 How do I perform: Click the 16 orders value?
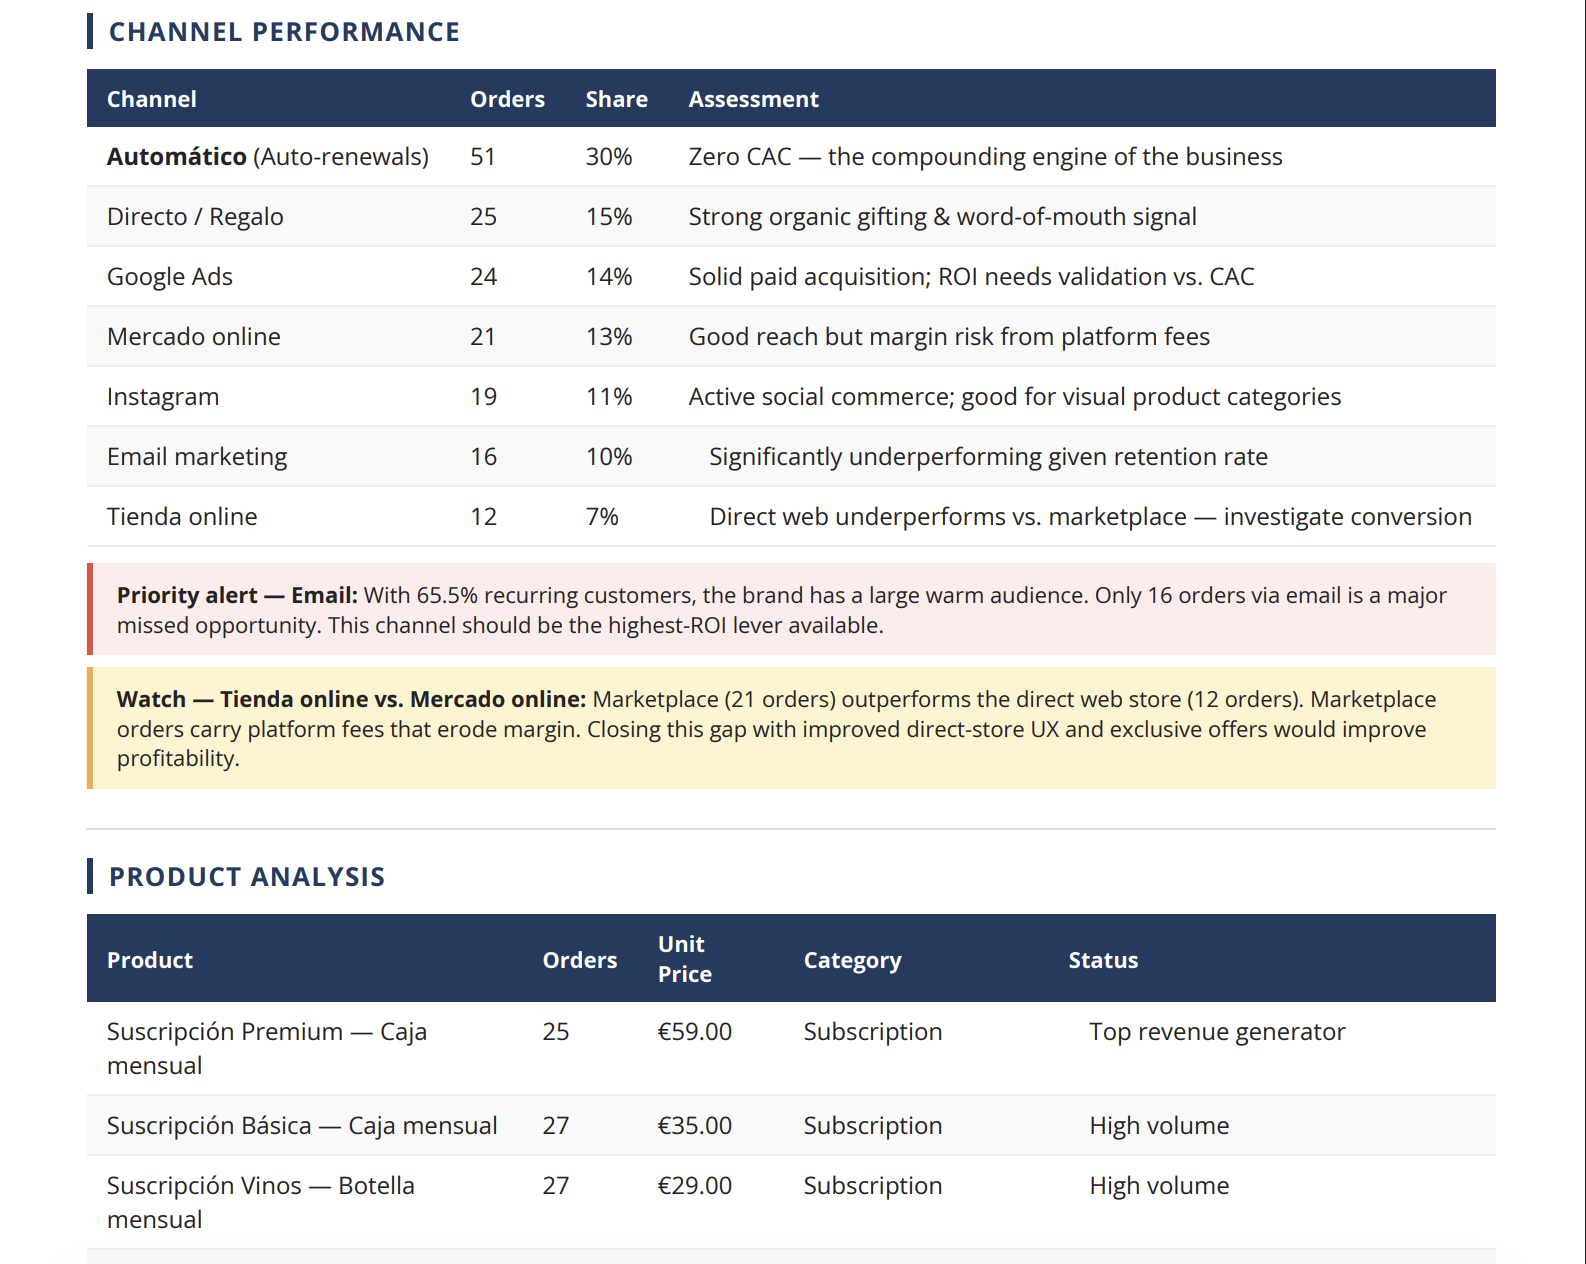[483, 457]
